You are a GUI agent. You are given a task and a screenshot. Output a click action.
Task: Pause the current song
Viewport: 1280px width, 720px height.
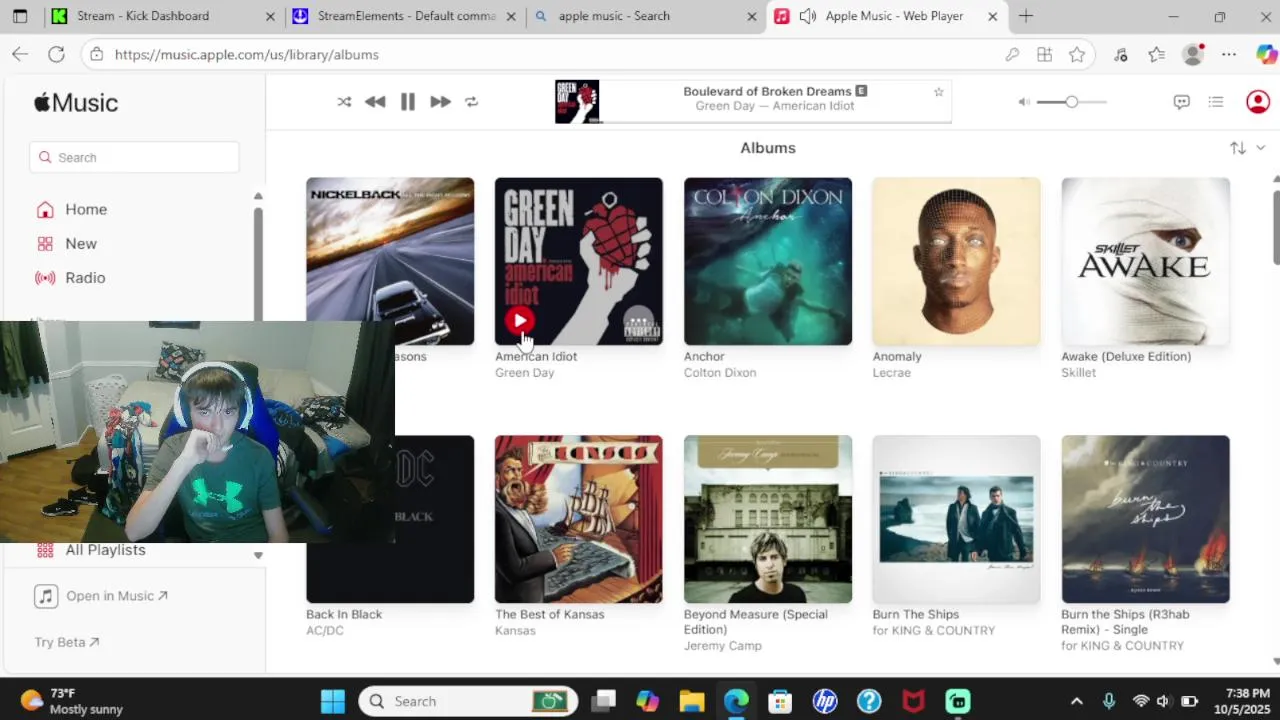[x=408, y=102]
